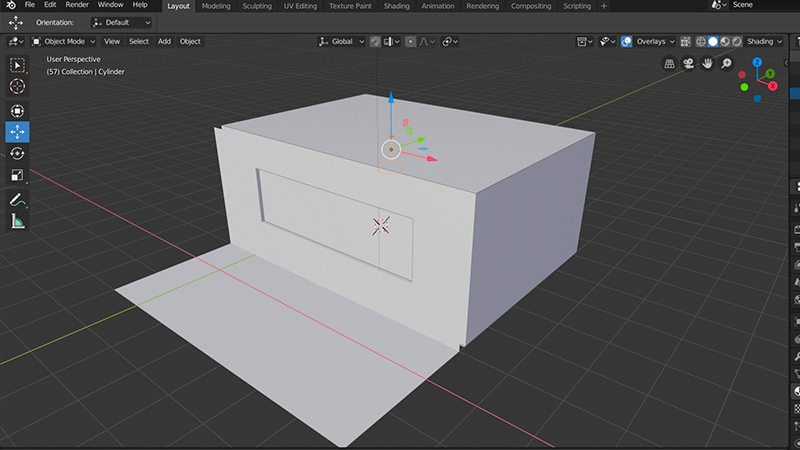Screen dimensions: 800x450
Task: Open the editor type dropdown
Action: [x=16, y=41]
